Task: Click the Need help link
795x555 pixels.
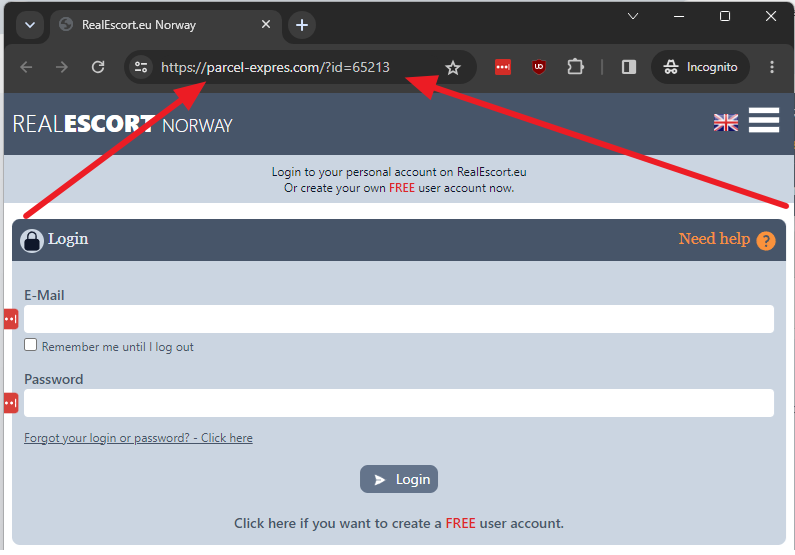Action: 714,239
